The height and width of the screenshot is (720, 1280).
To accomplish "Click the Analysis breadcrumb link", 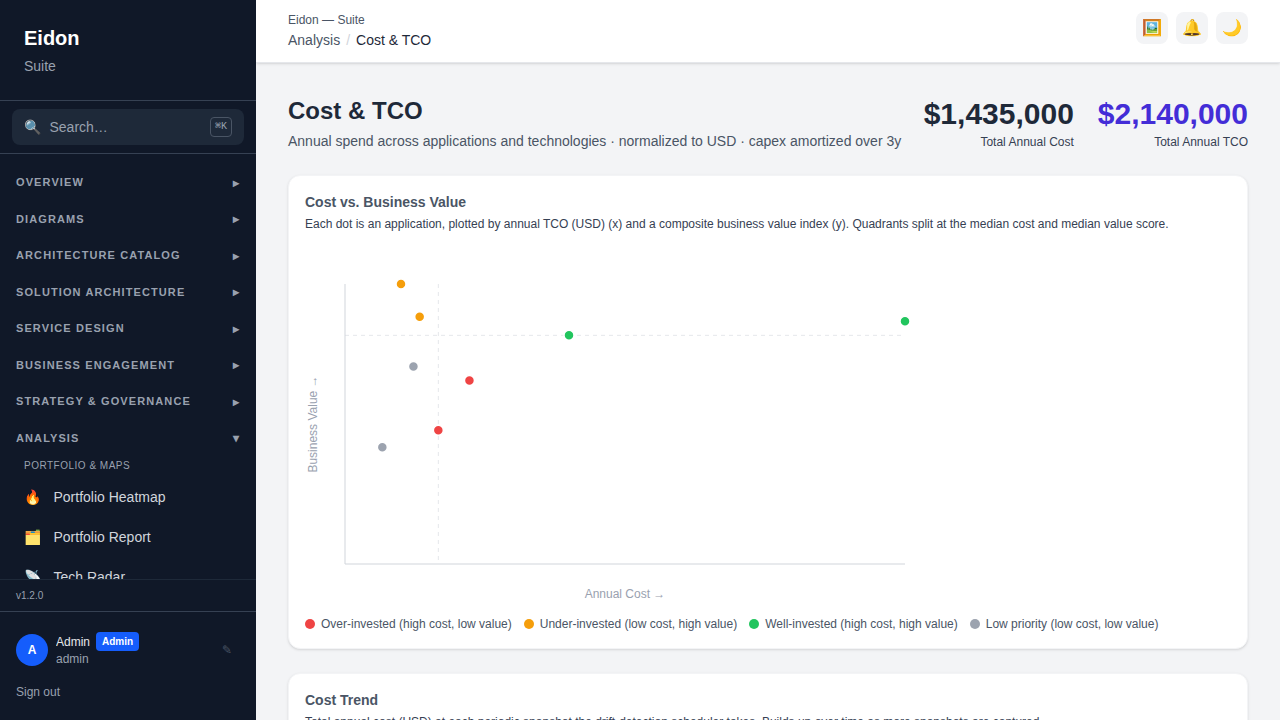I will tap(314, 40).
